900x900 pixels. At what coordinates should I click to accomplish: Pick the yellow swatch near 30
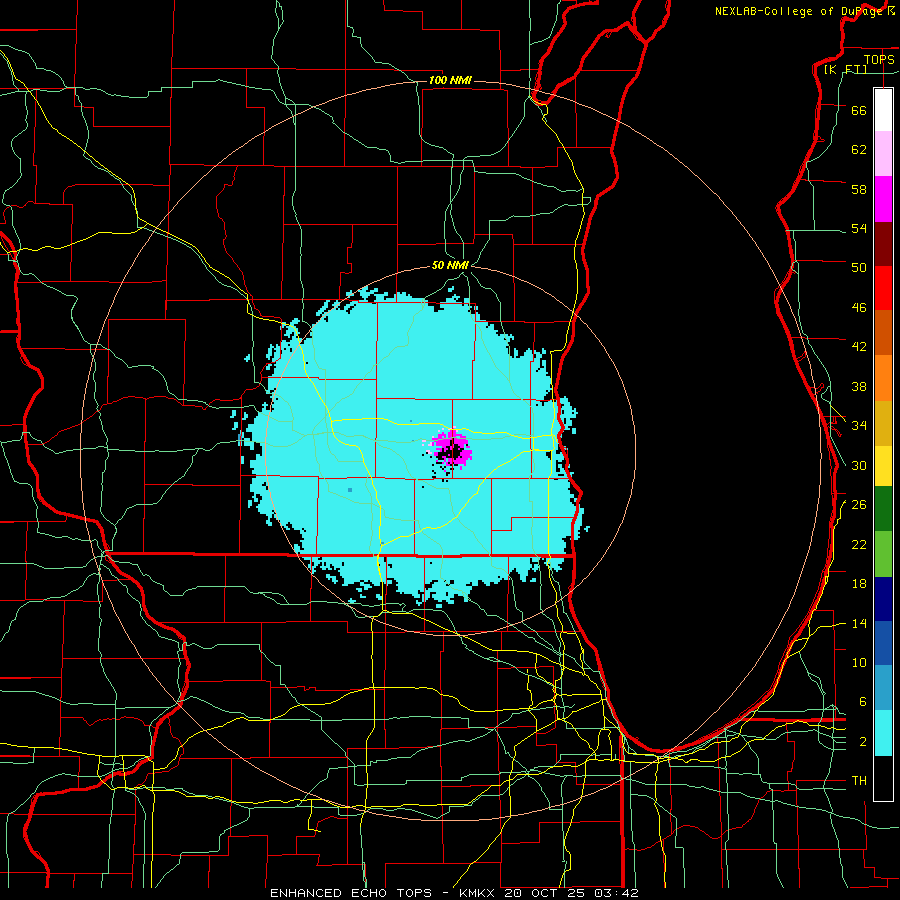point(883,465)
